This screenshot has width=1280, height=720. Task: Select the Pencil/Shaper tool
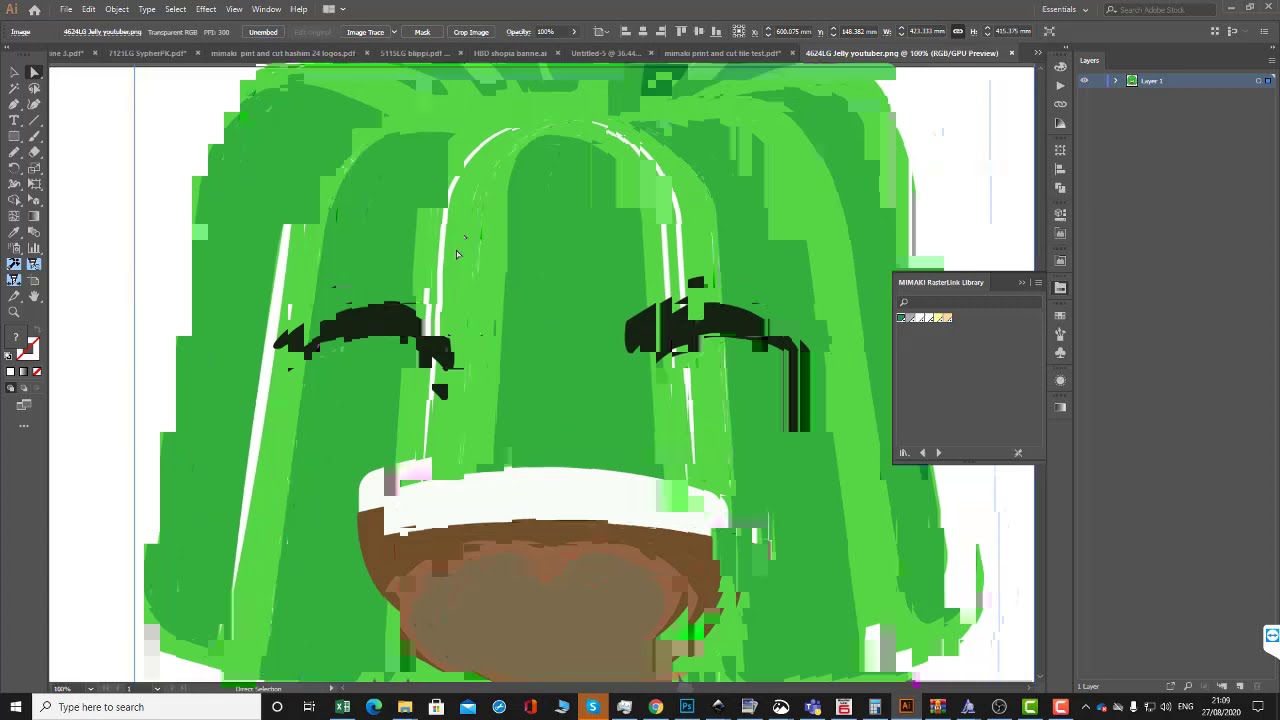pyautogui.click(x=14, y=152)
